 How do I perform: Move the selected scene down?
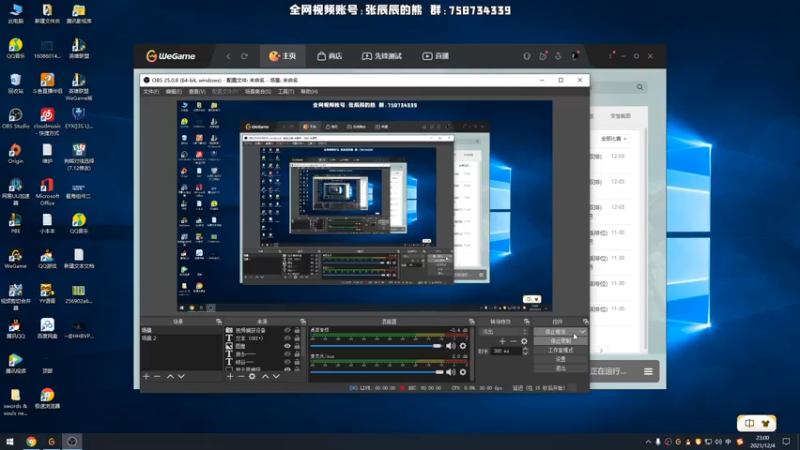click(x=181, y=376)
